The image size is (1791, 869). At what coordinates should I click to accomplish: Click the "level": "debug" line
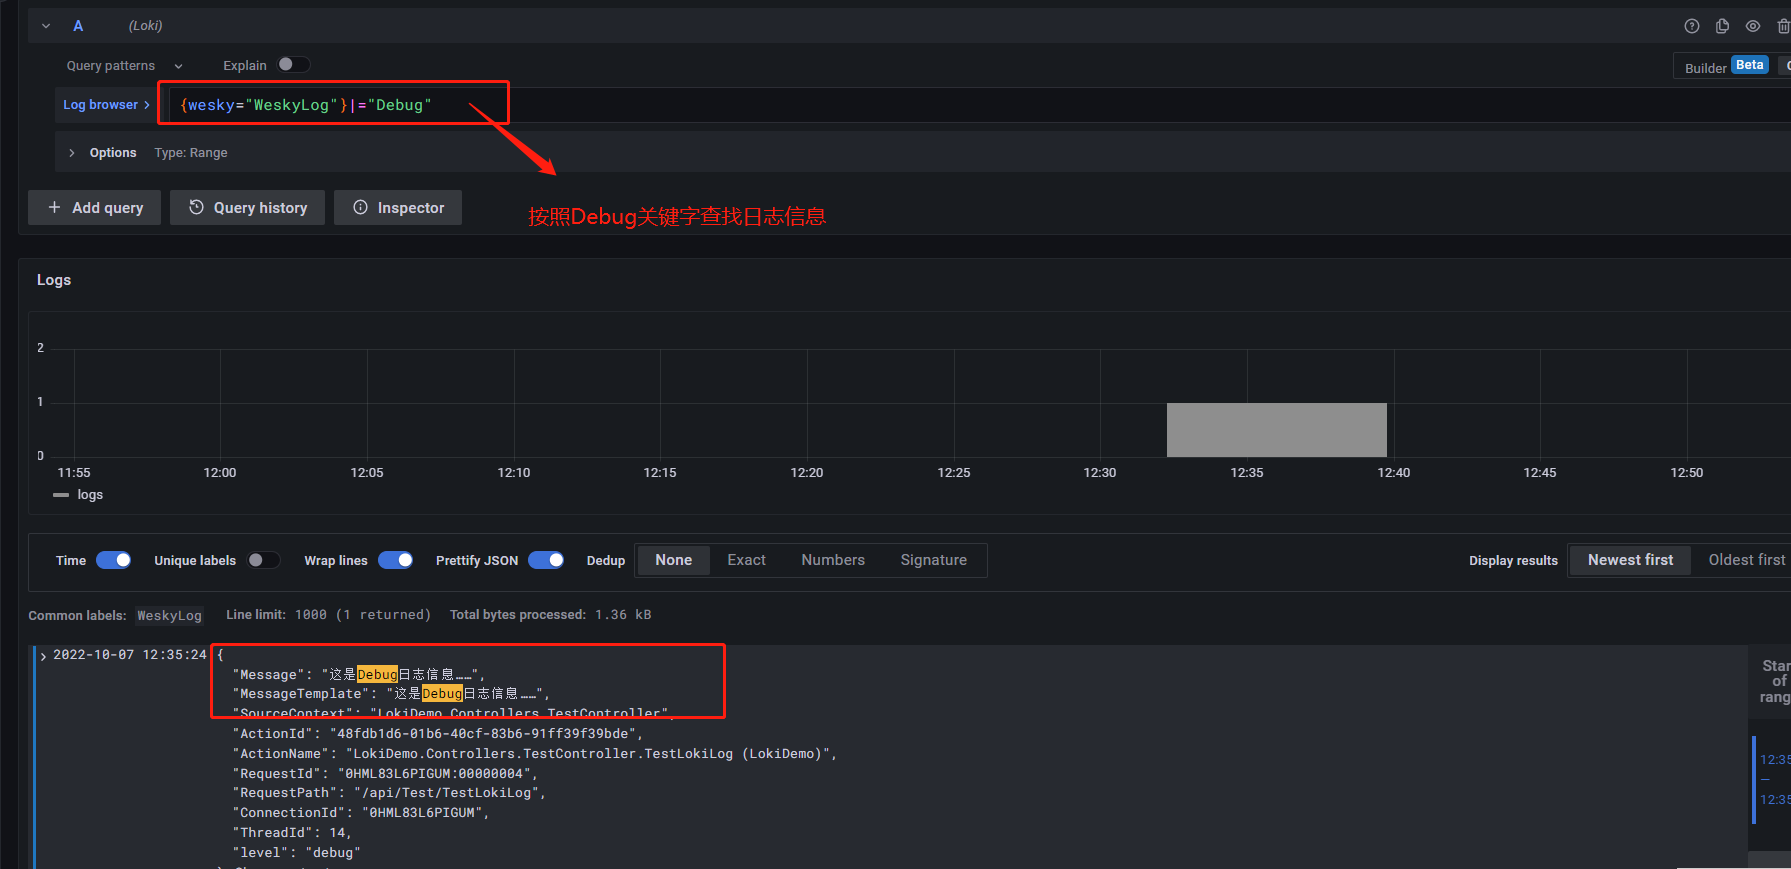[x=296, y=853]
